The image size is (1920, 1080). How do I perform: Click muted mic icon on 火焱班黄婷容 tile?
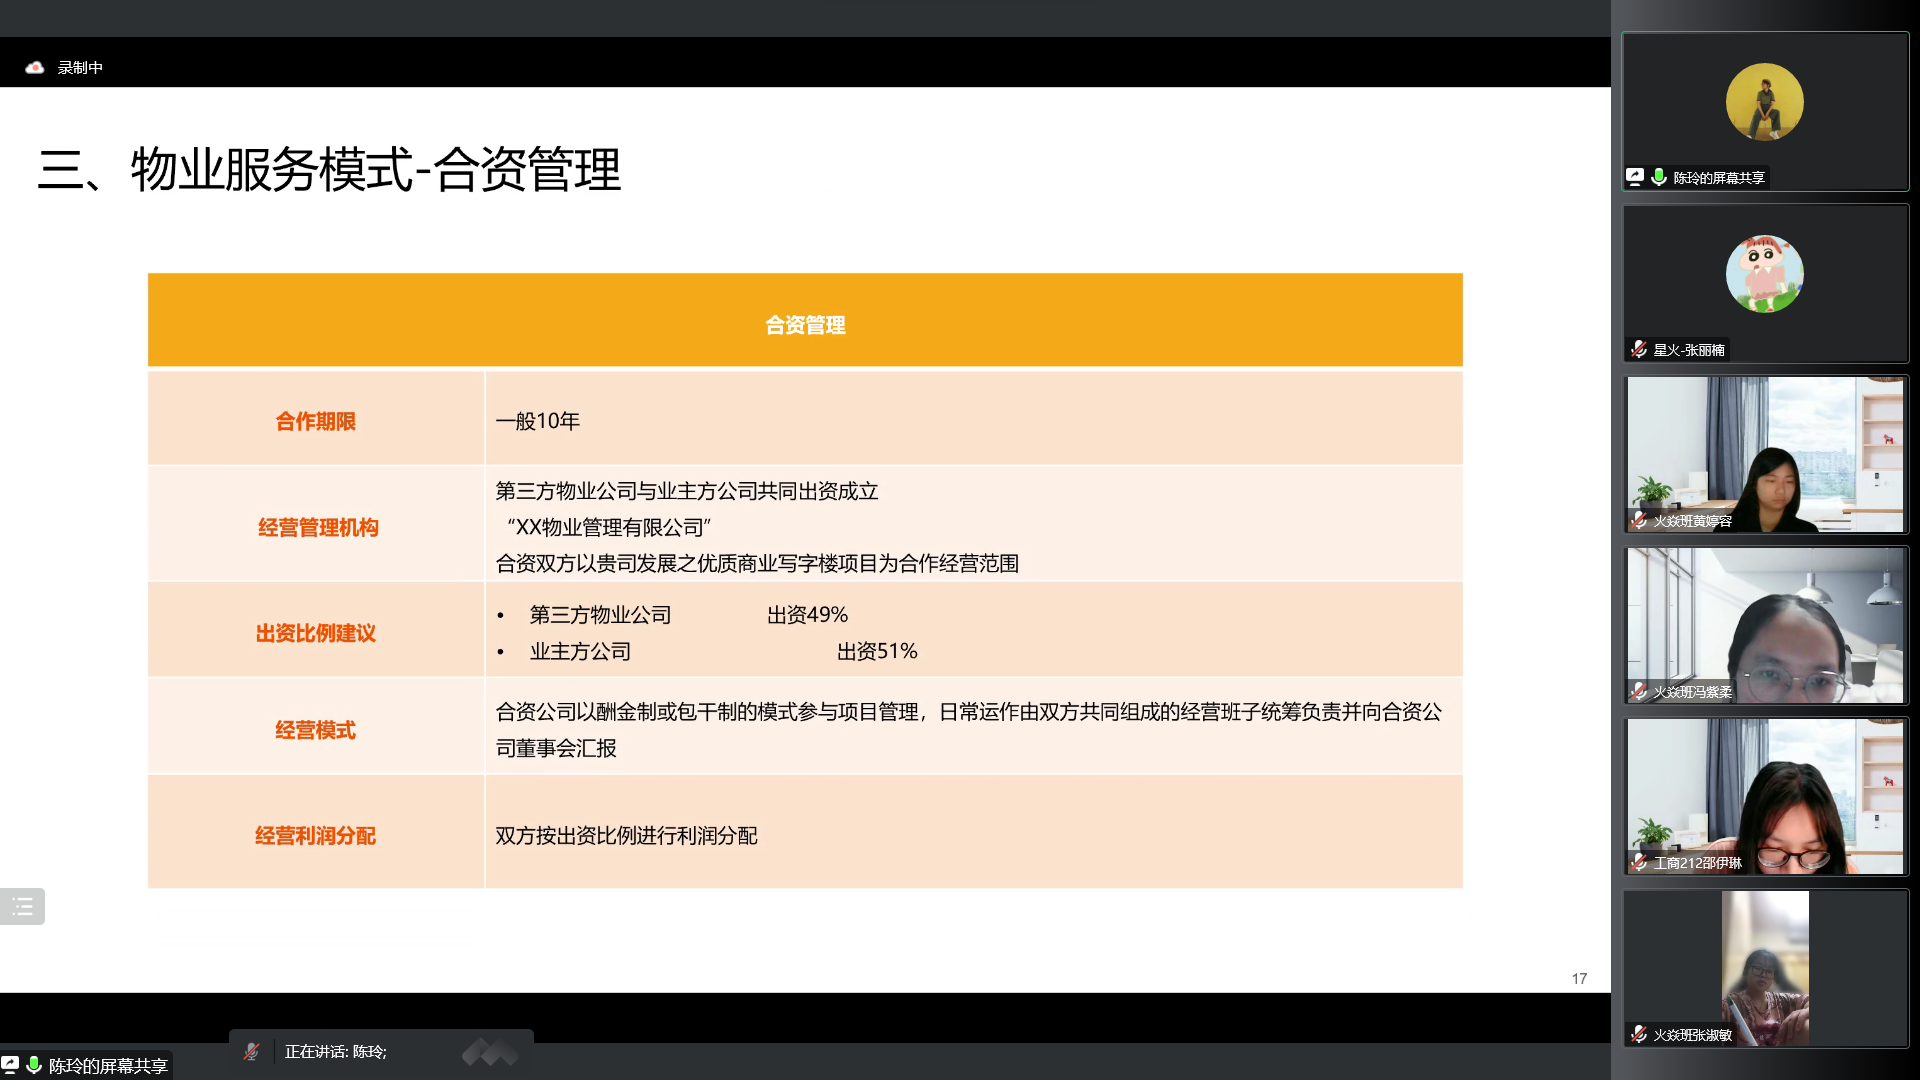click(1639, 521)
